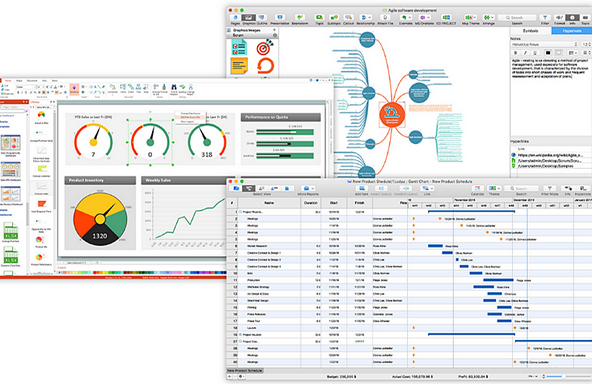Select checklist clipart in Scrum library

pyautogui.click(x=239, y=47)
